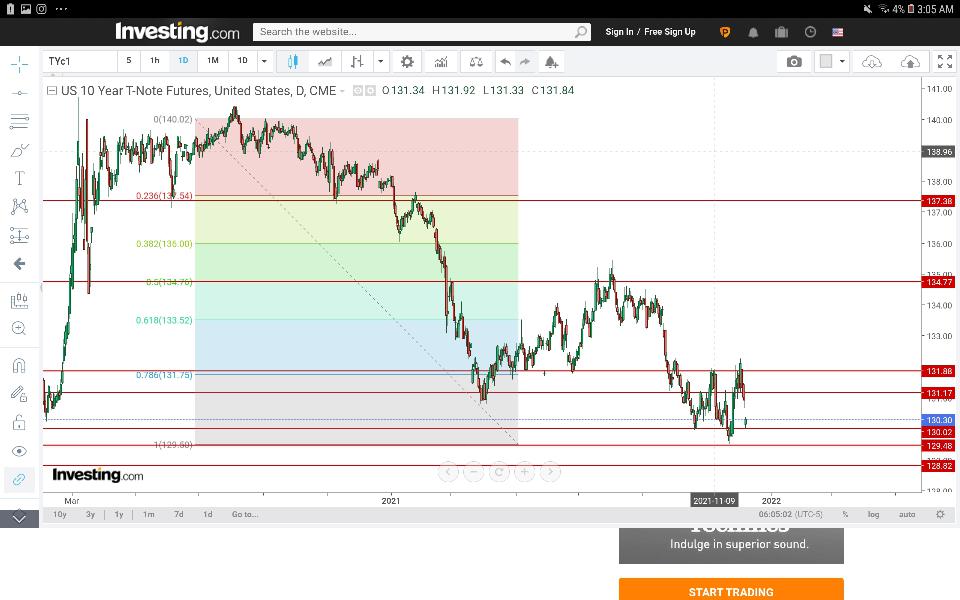
Task: Click the Go to... date button
Action: click(x=245, y=514)
